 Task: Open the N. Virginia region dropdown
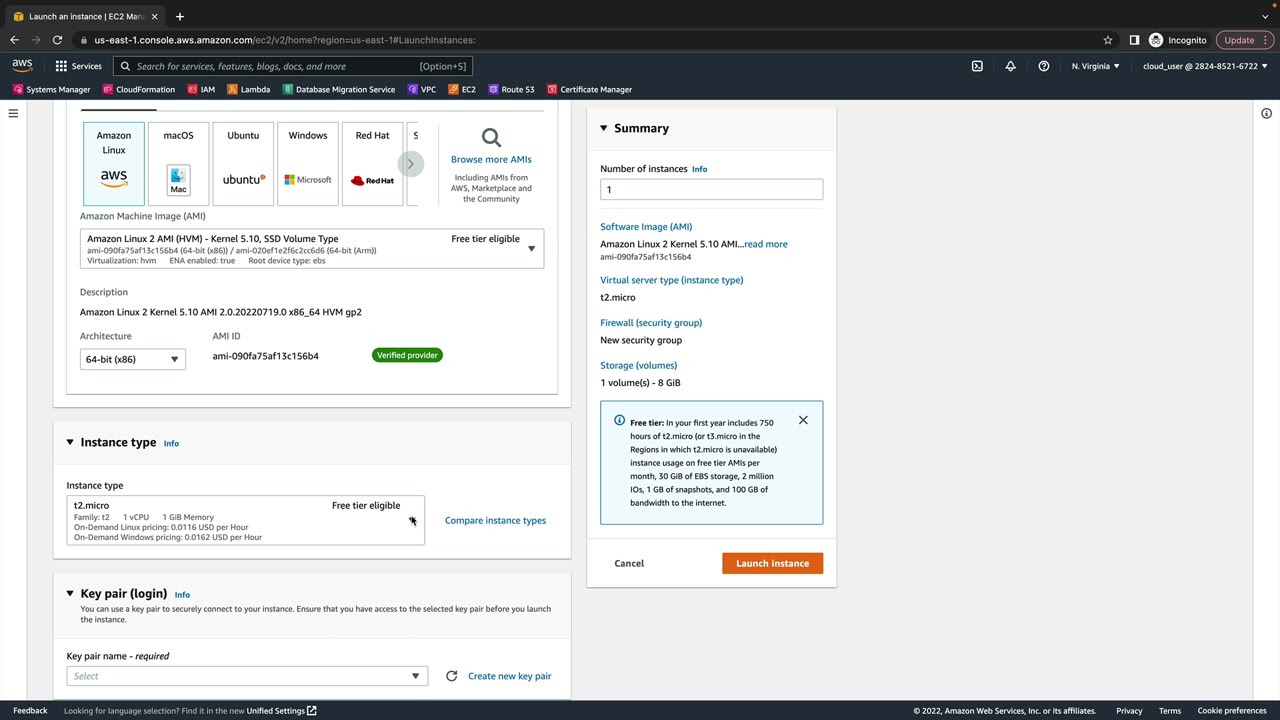point(1096,66)
